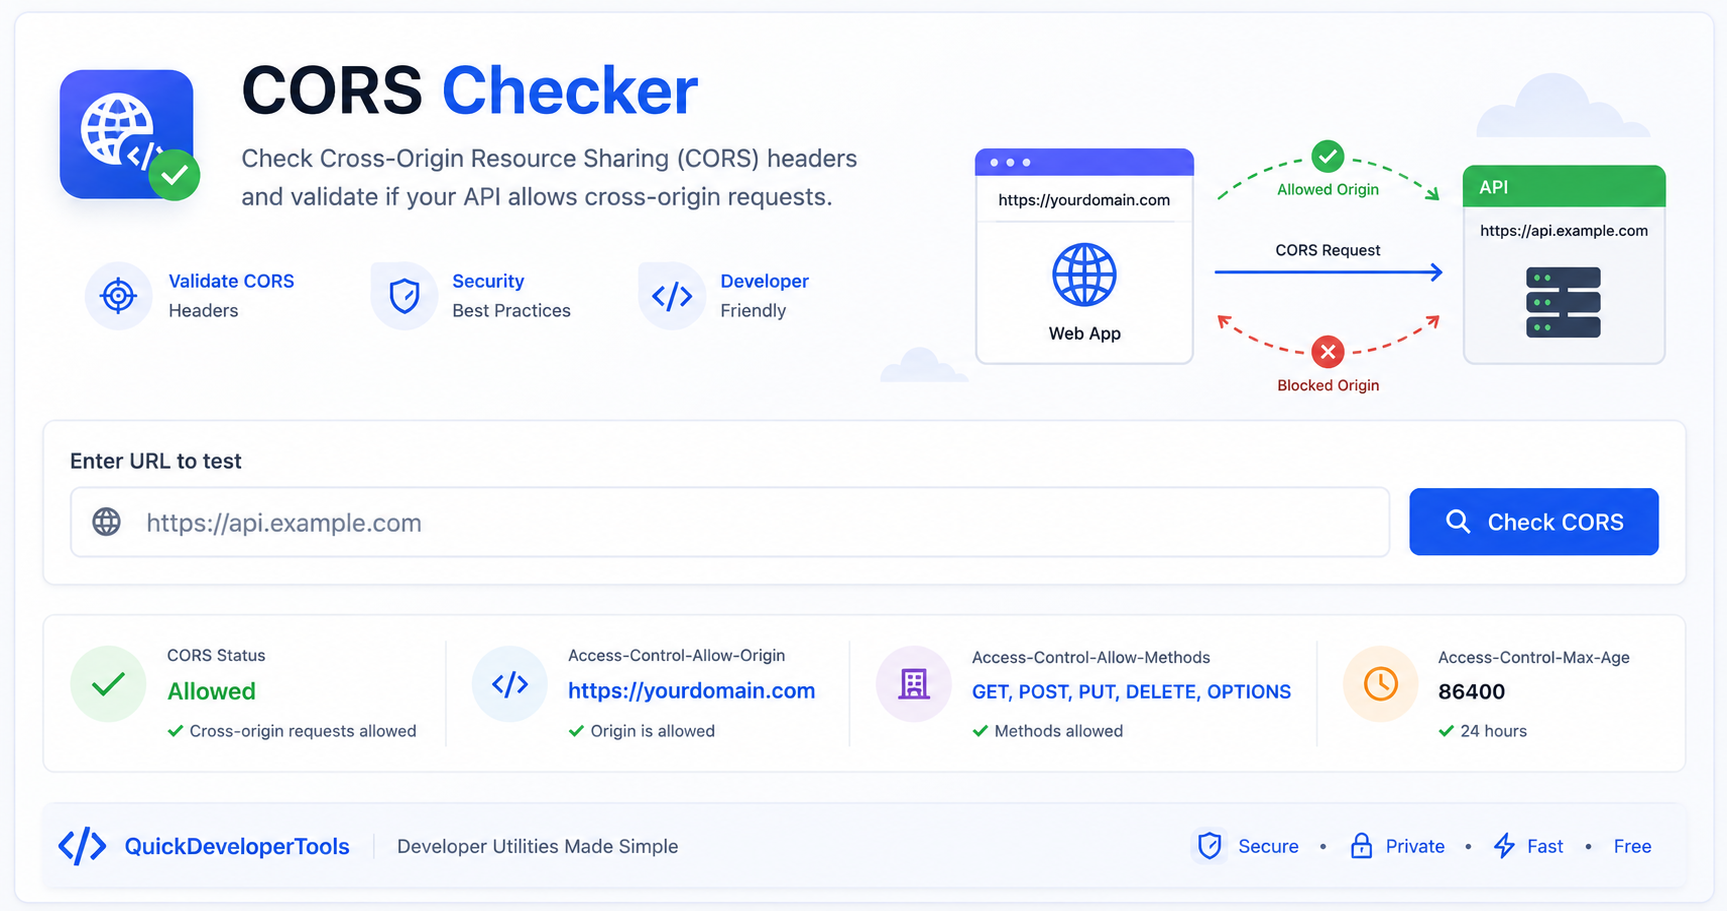Click the green Allowed Origin checkmark icon

(1327, 156)
